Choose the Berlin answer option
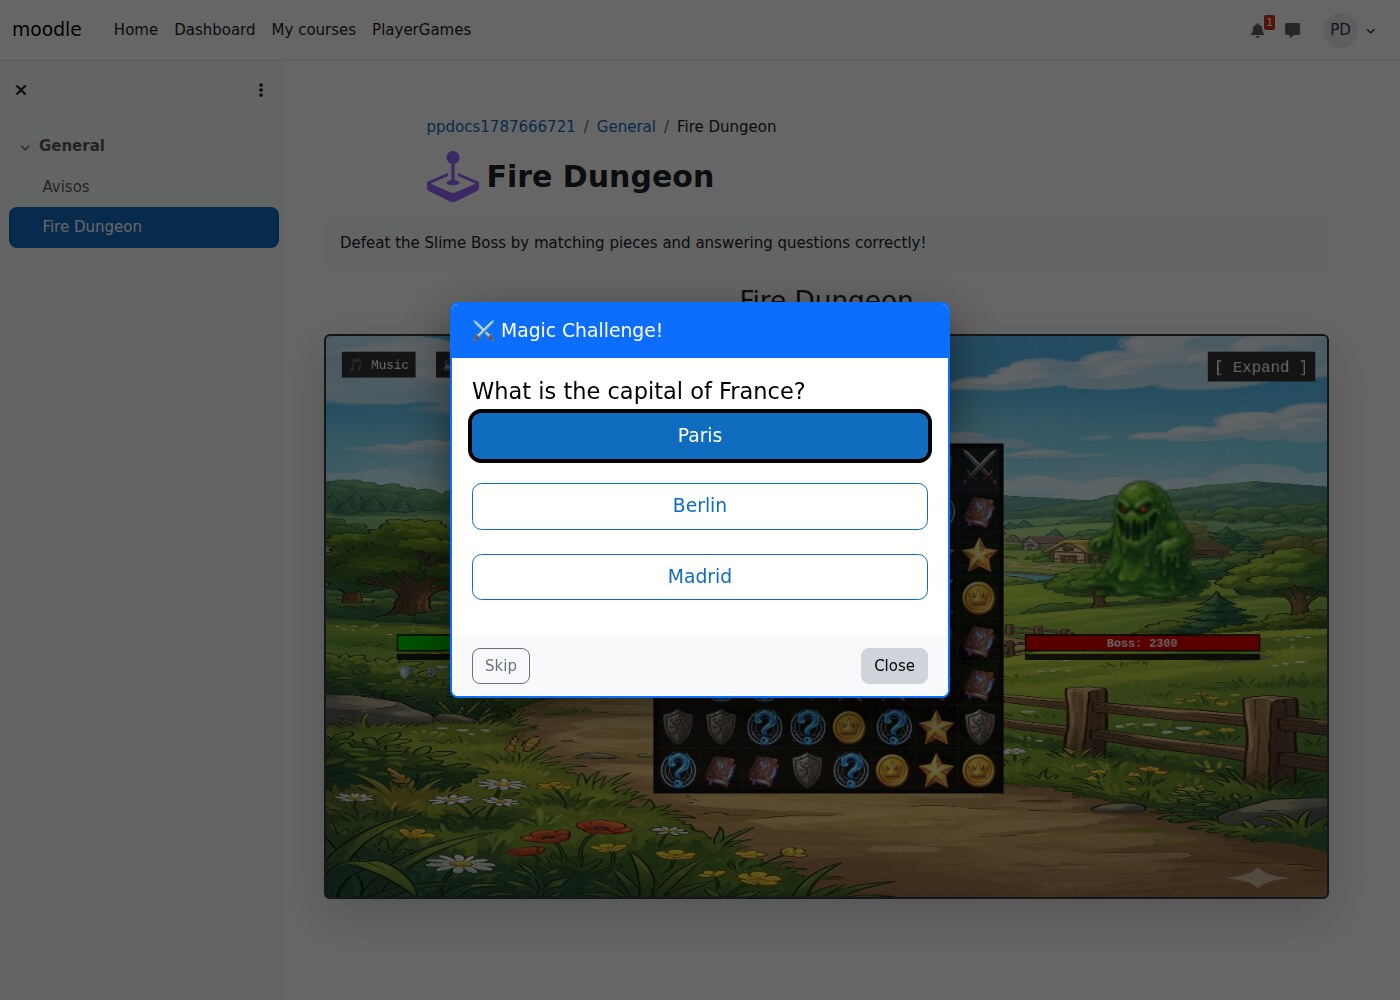This screenshot has width=1400, height=1000. 700,506
